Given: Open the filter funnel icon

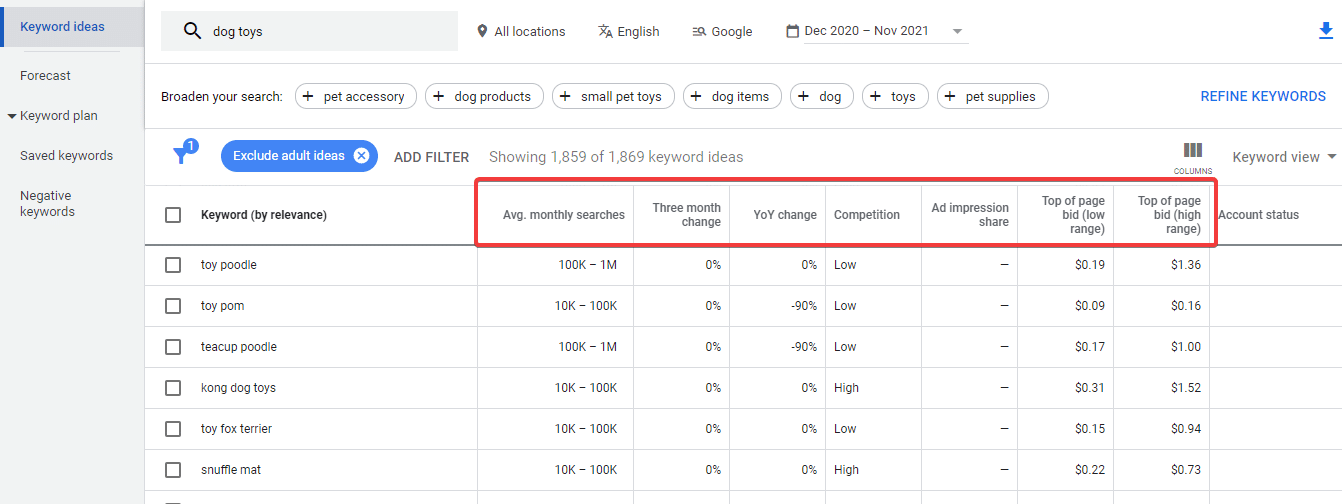Looking at the screenshot, I should [x=181, y=156].
